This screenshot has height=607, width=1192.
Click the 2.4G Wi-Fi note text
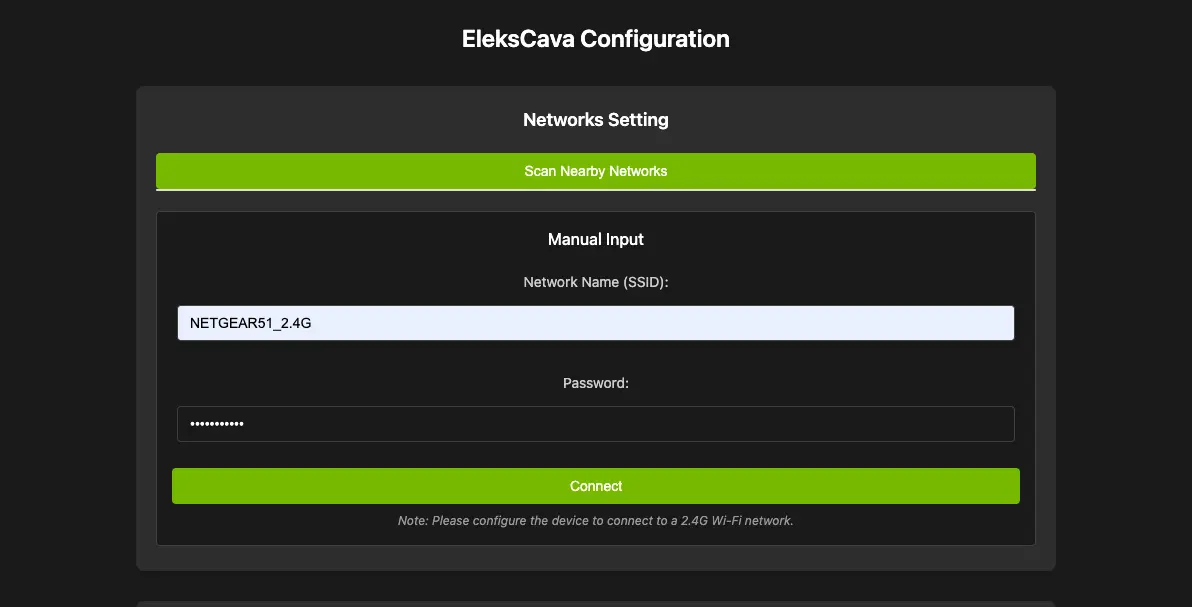(x=595, y=520)
